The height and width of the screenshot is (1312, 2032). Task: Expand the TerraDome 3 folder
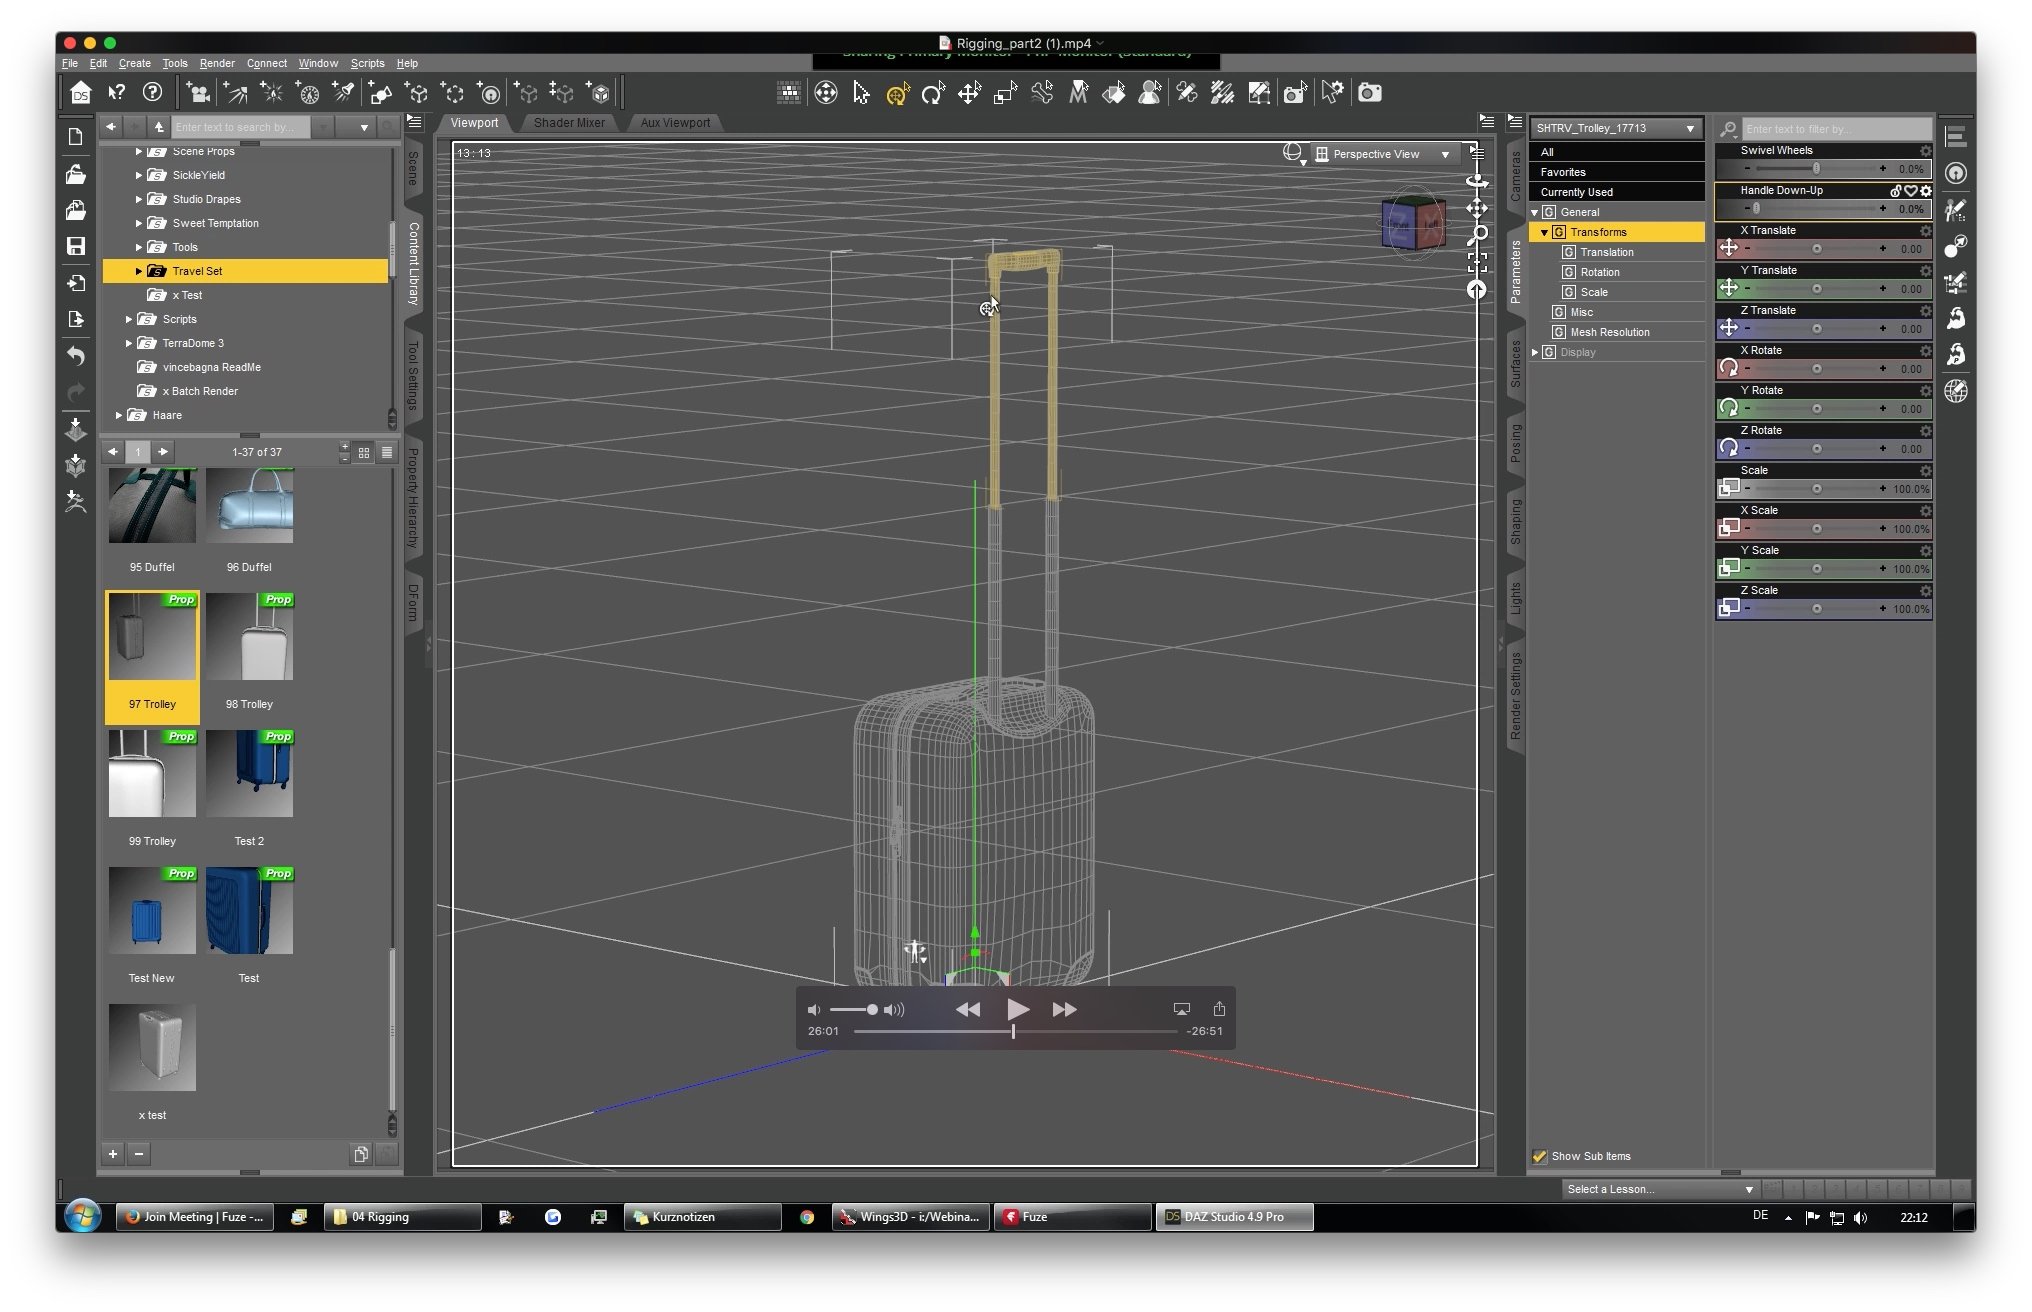click(x=128, y=343)
